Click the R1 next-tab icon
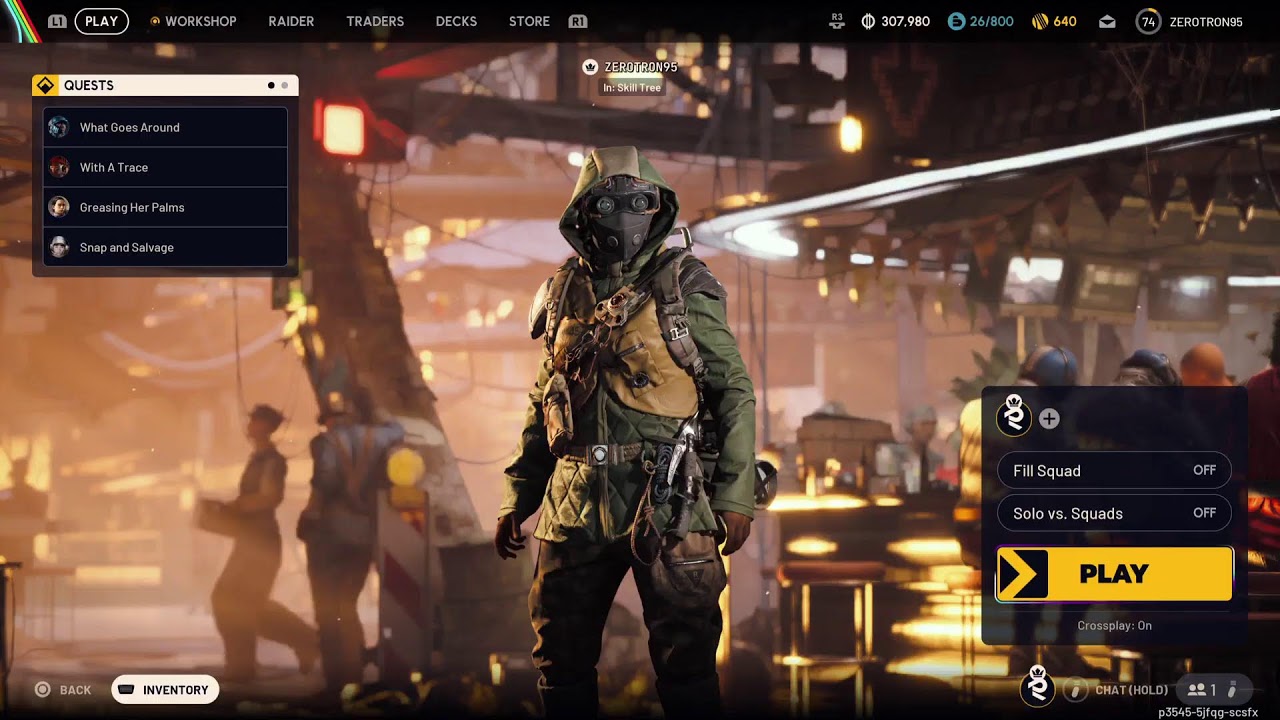 pos(577,21)
